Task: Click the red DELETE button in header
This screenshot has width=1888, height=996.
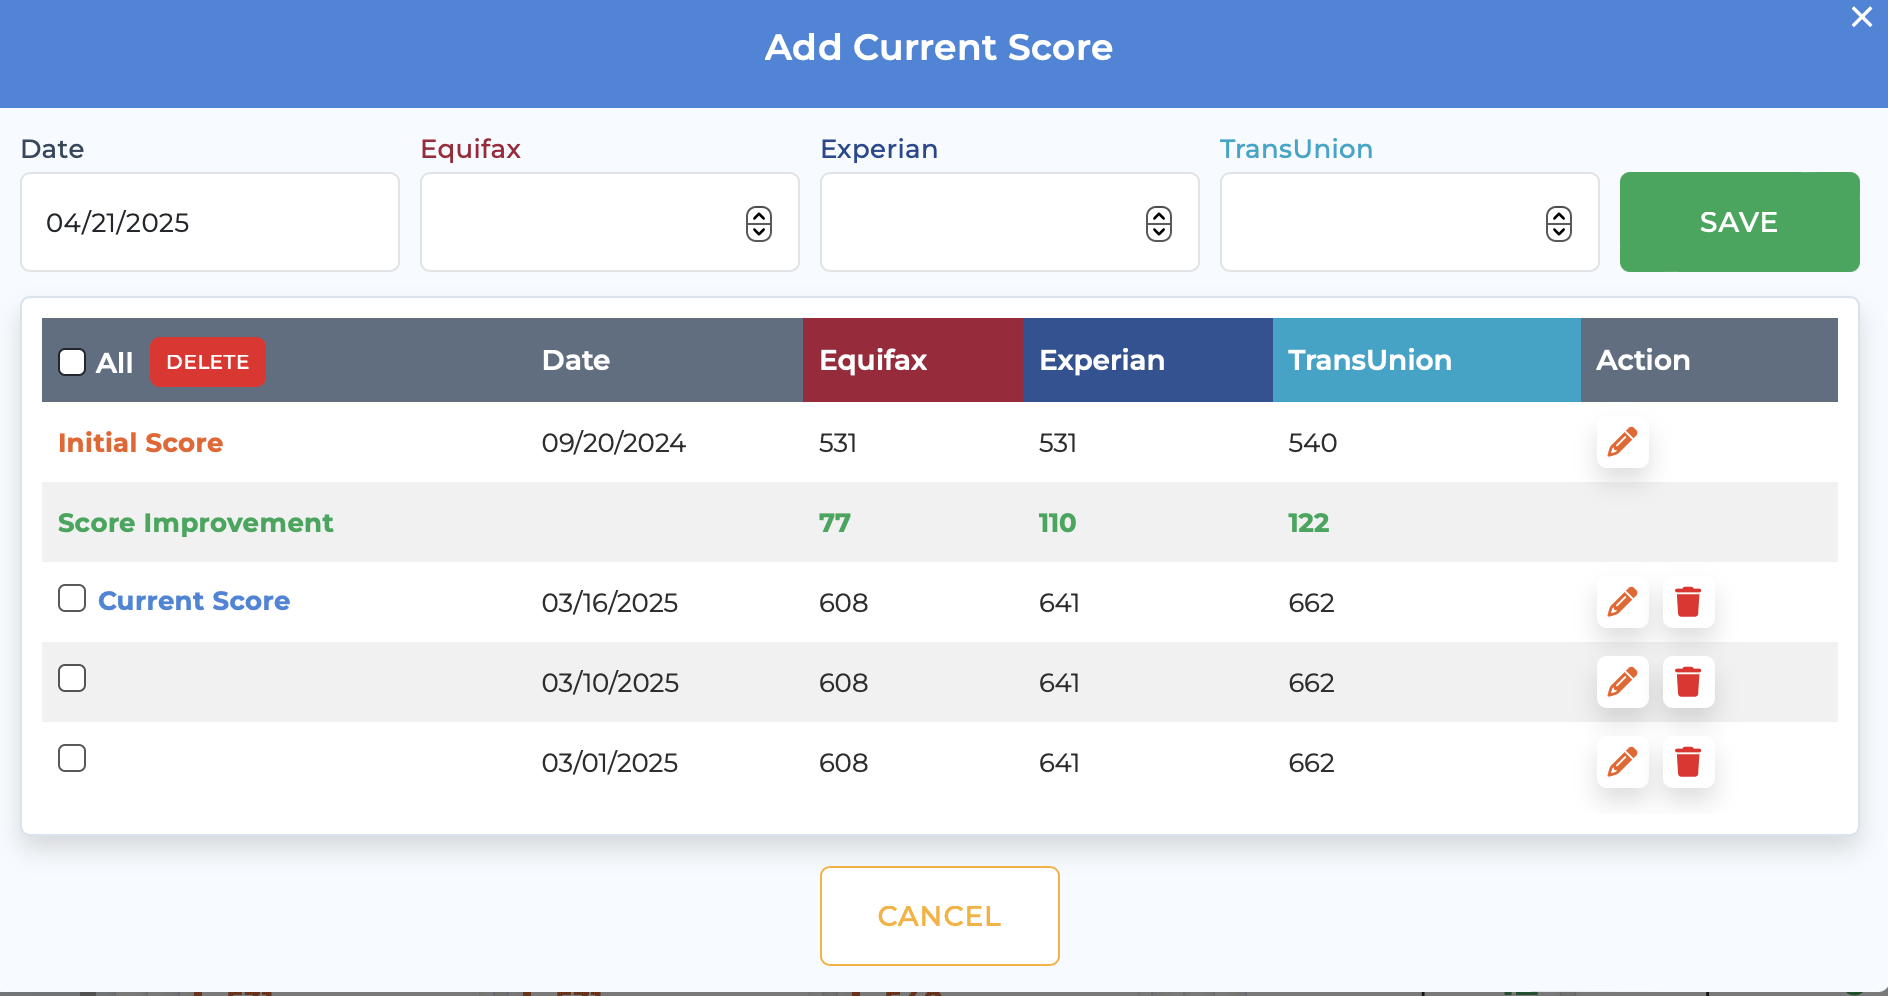Action: pos(208,362)
